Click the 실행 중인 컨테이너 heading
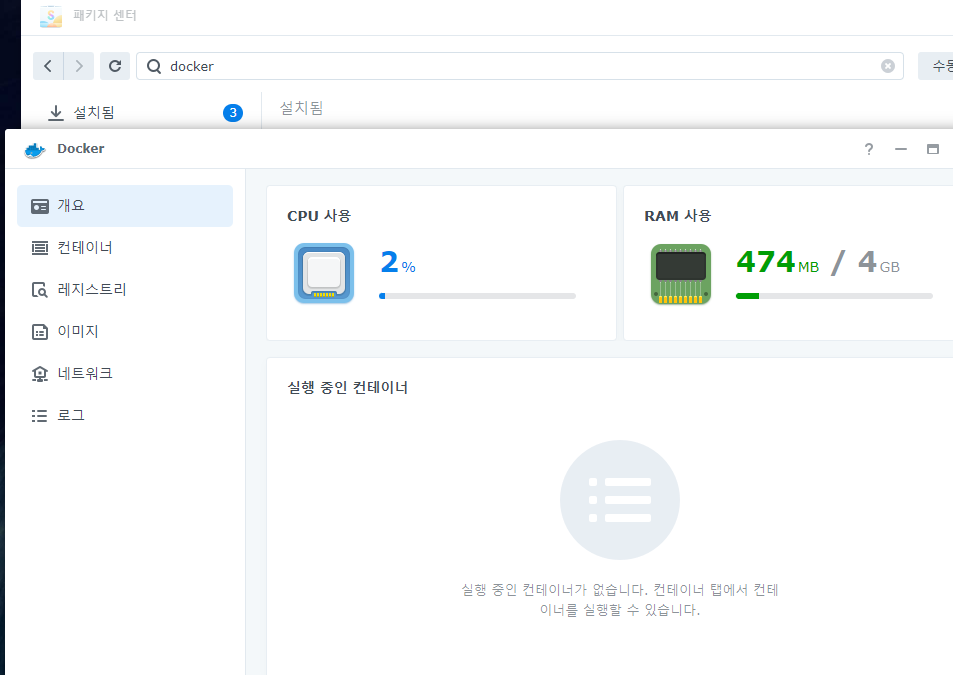 pyautogui.click(x=348, y=388)
